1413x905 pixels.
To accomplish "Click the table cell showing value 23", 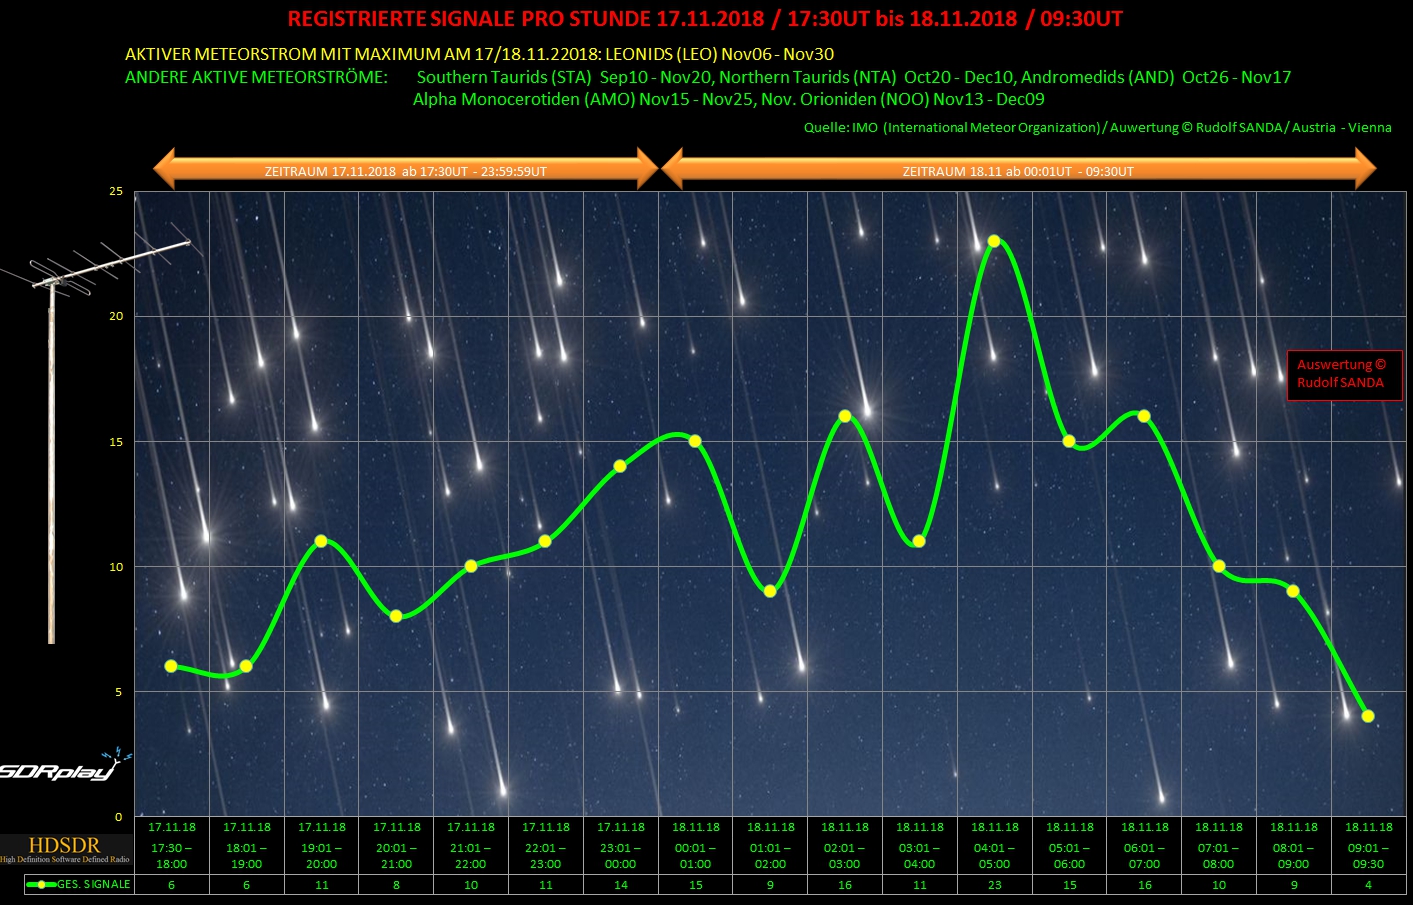I will coord(994,885).
